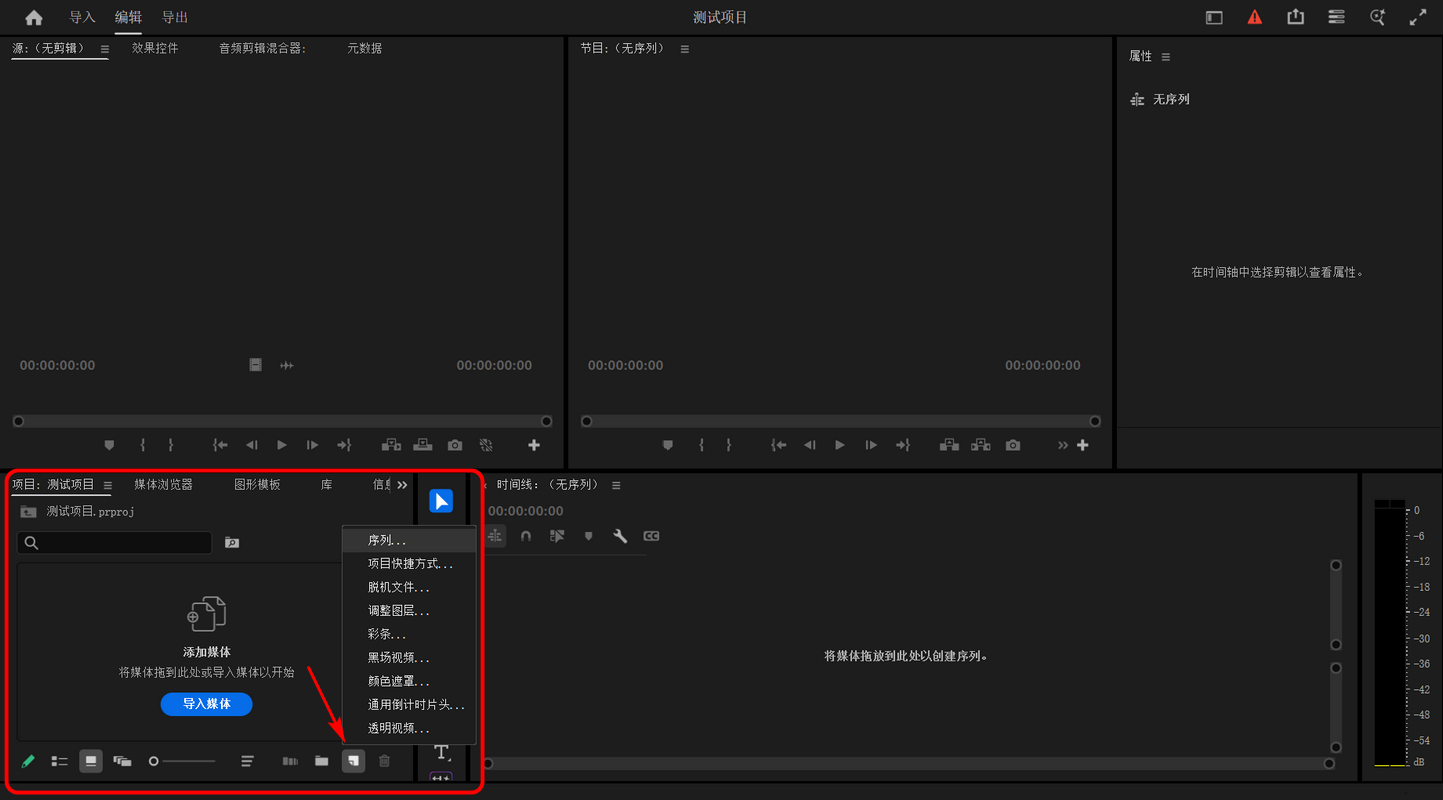Screen dimensions: 1443x800
Task: Click the 导入媒体 button
Action: point(207,704)
